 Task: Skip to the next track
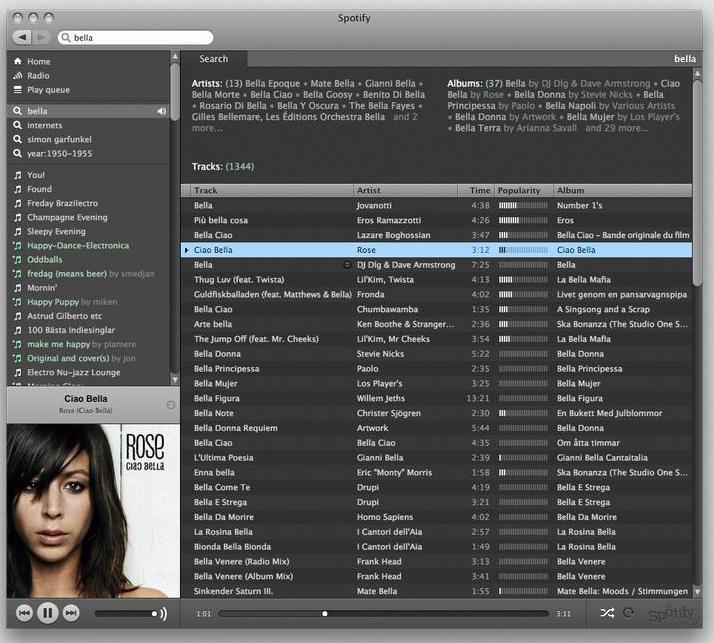tap(71, 613)
